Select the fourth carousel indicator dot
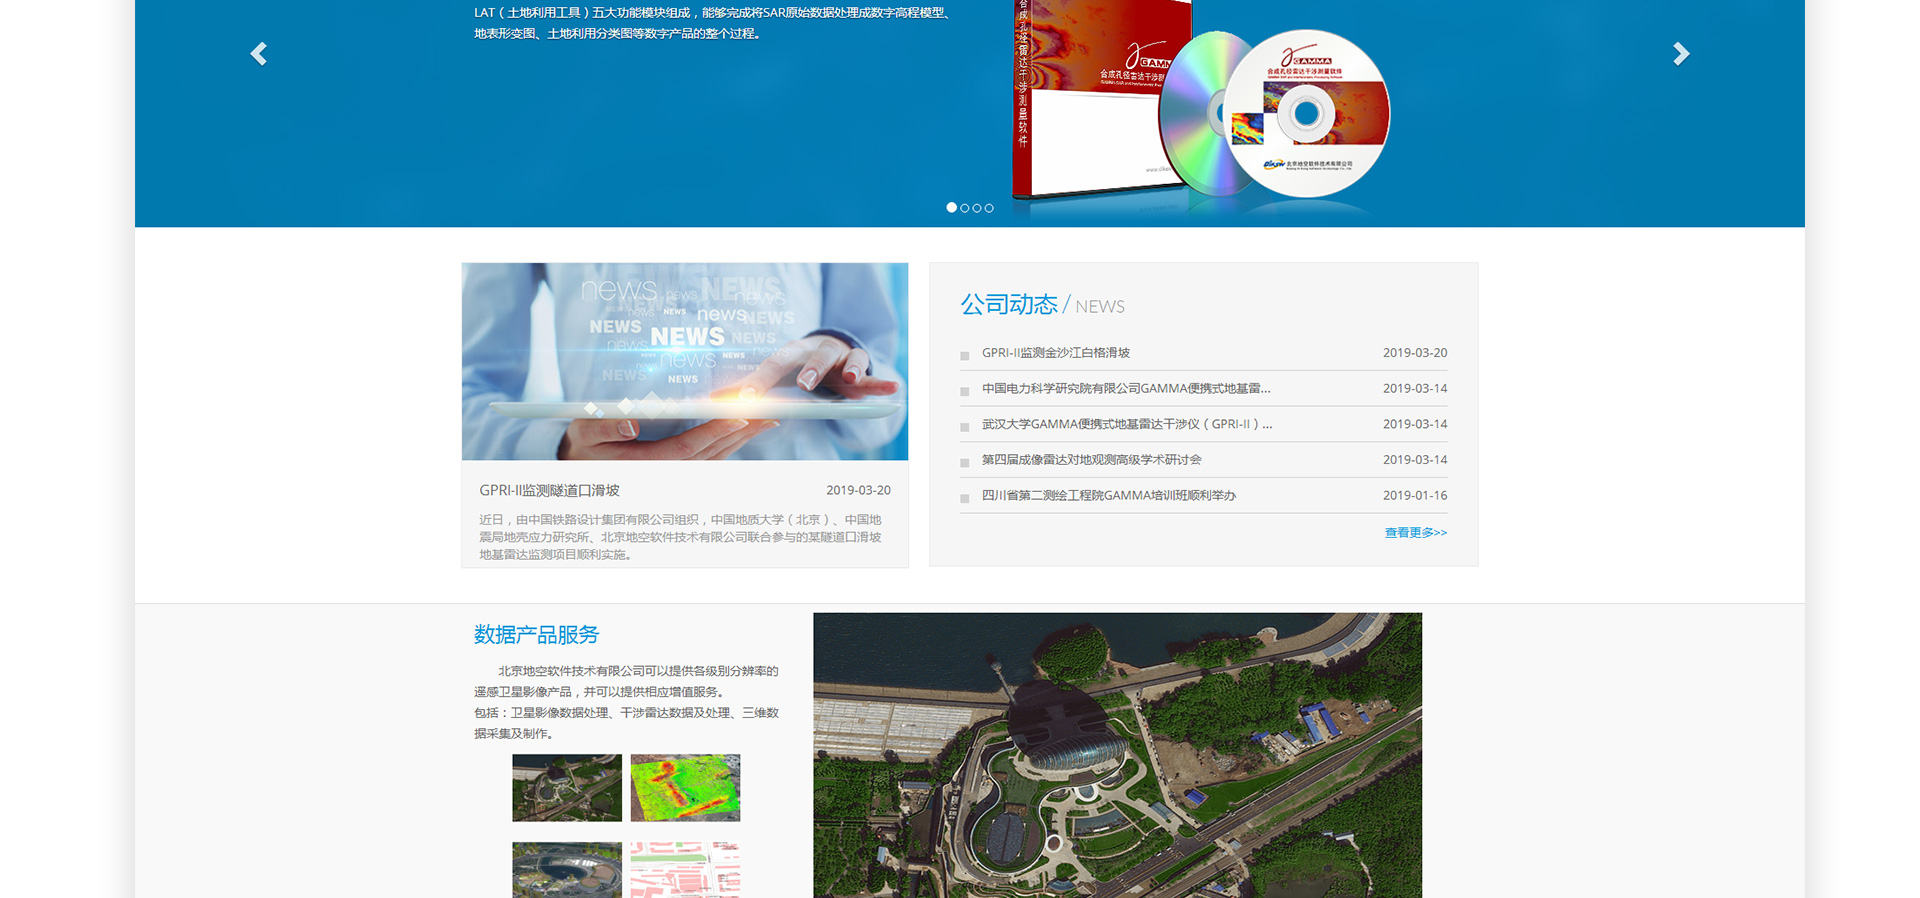Screen dimensions: 1920x898 (x=989, y=208)
